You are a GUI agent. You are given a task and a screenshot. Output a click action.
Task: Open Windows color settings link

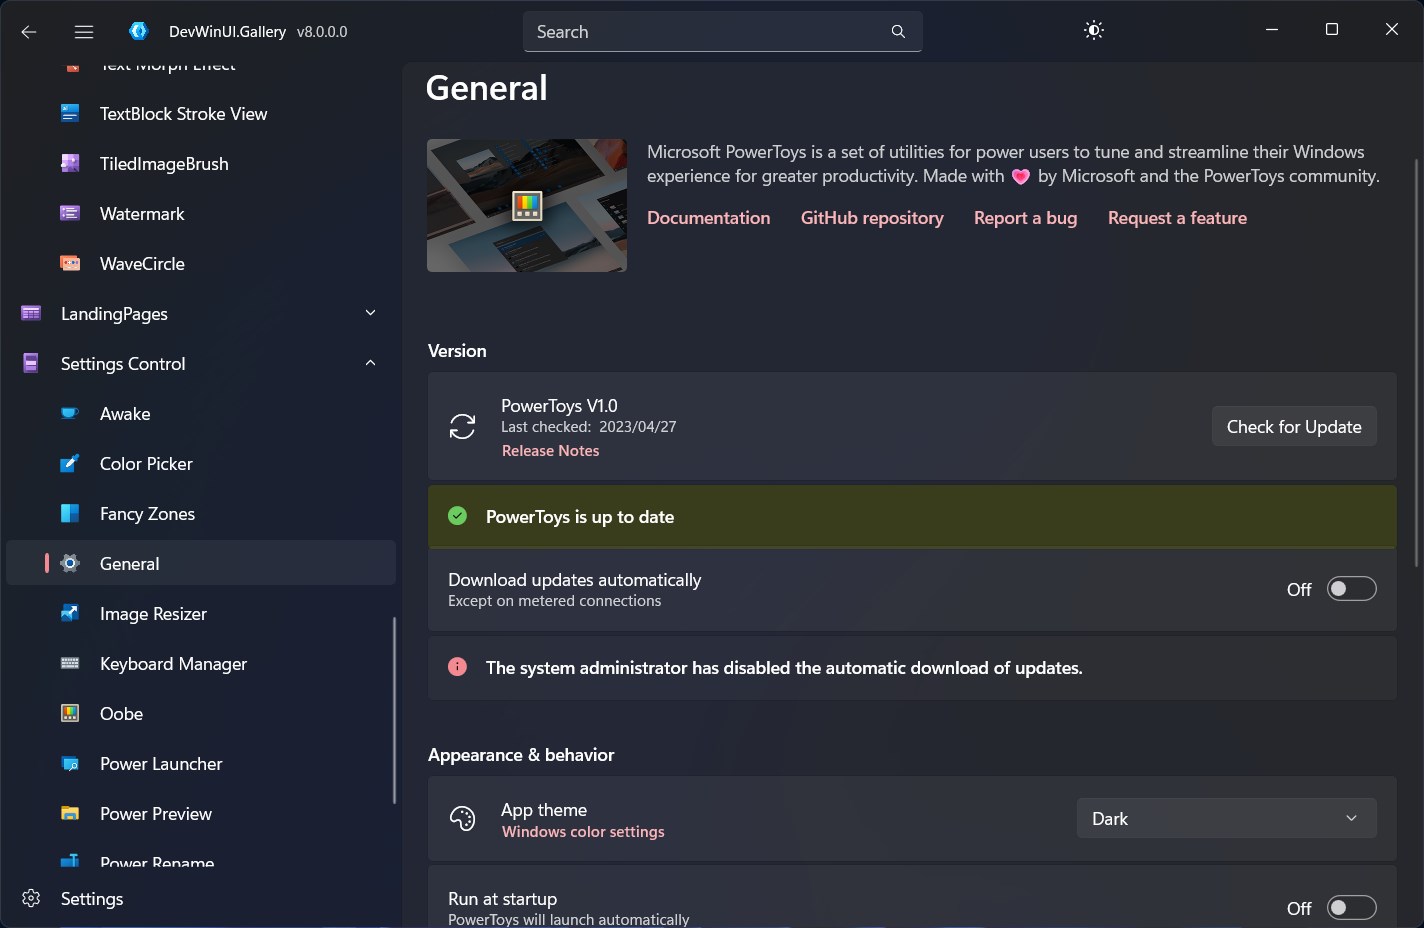point(583,832)
